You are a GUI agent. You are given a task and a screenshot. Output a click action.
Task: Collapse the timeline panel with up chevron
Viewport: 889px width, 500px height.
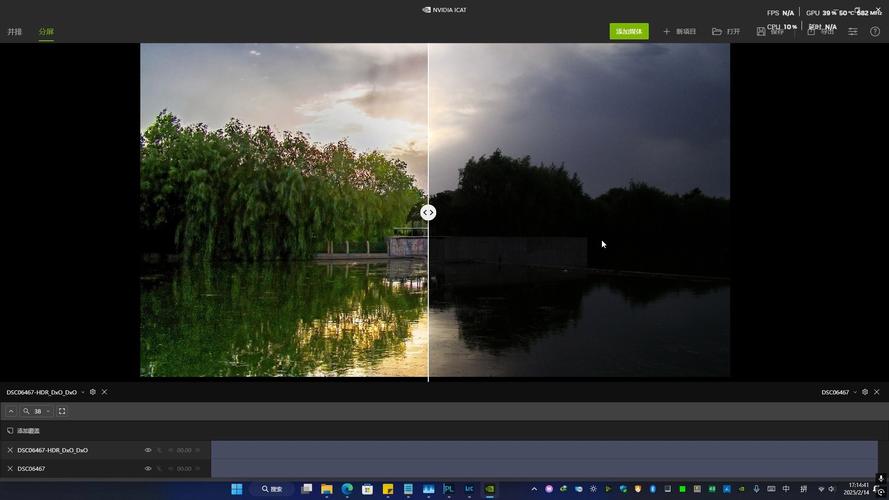tap(11, 411)
